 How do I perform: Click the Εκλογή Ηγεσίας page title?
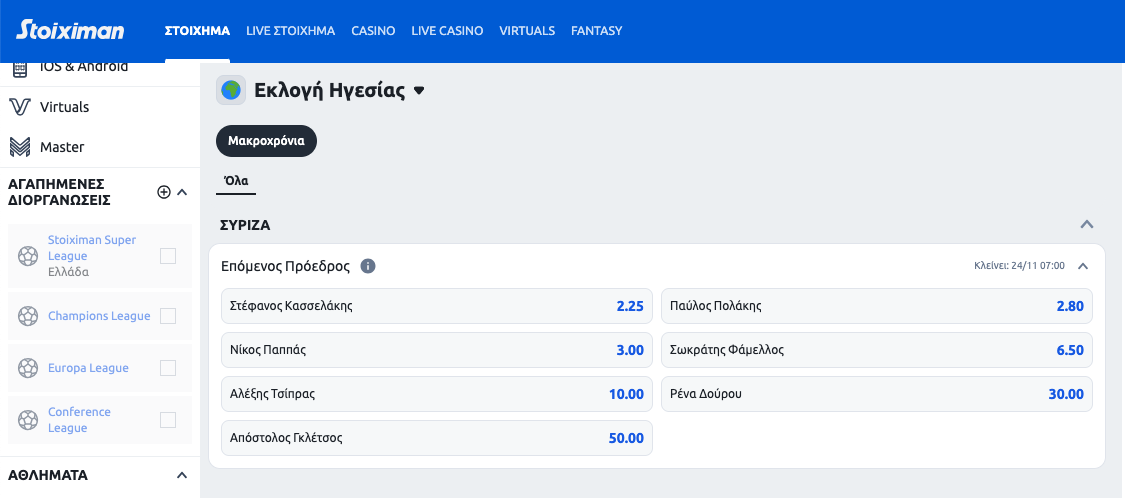click(x=329, y=90)
